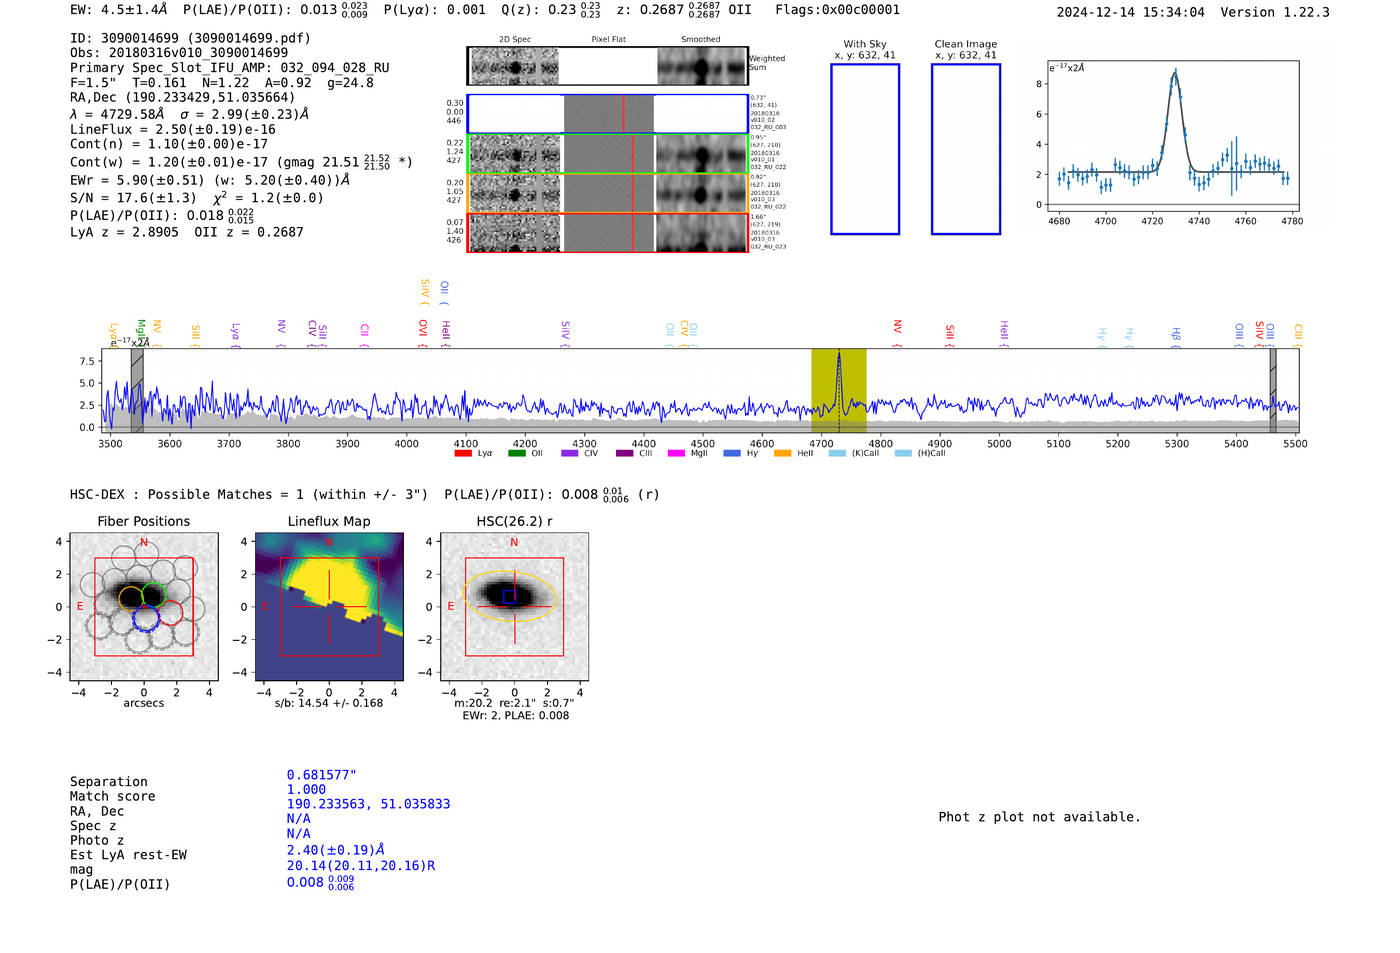Click the Primary Spec_Slot_IFU_AMP line
Viewport: 1400px width, 953px height.
pos(230,68)
